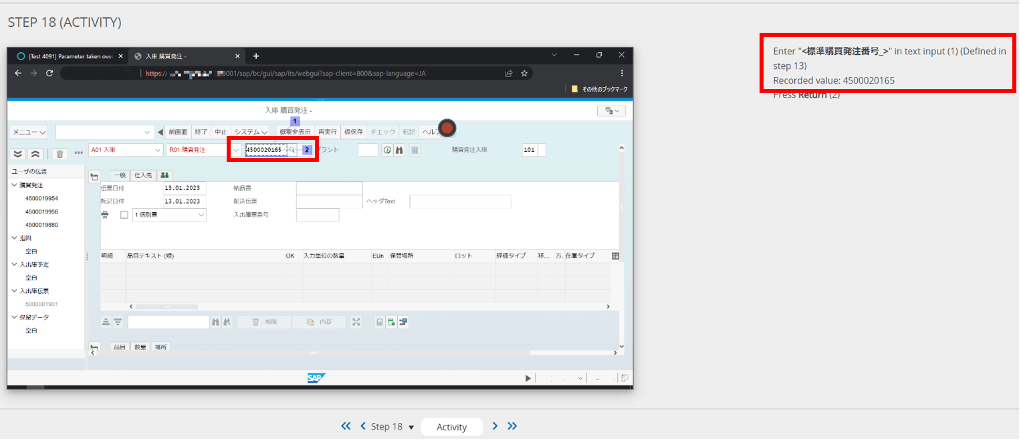Click the binoculars icon in the header row
This screenshot has width=1020, height=440.
(400, 150)
